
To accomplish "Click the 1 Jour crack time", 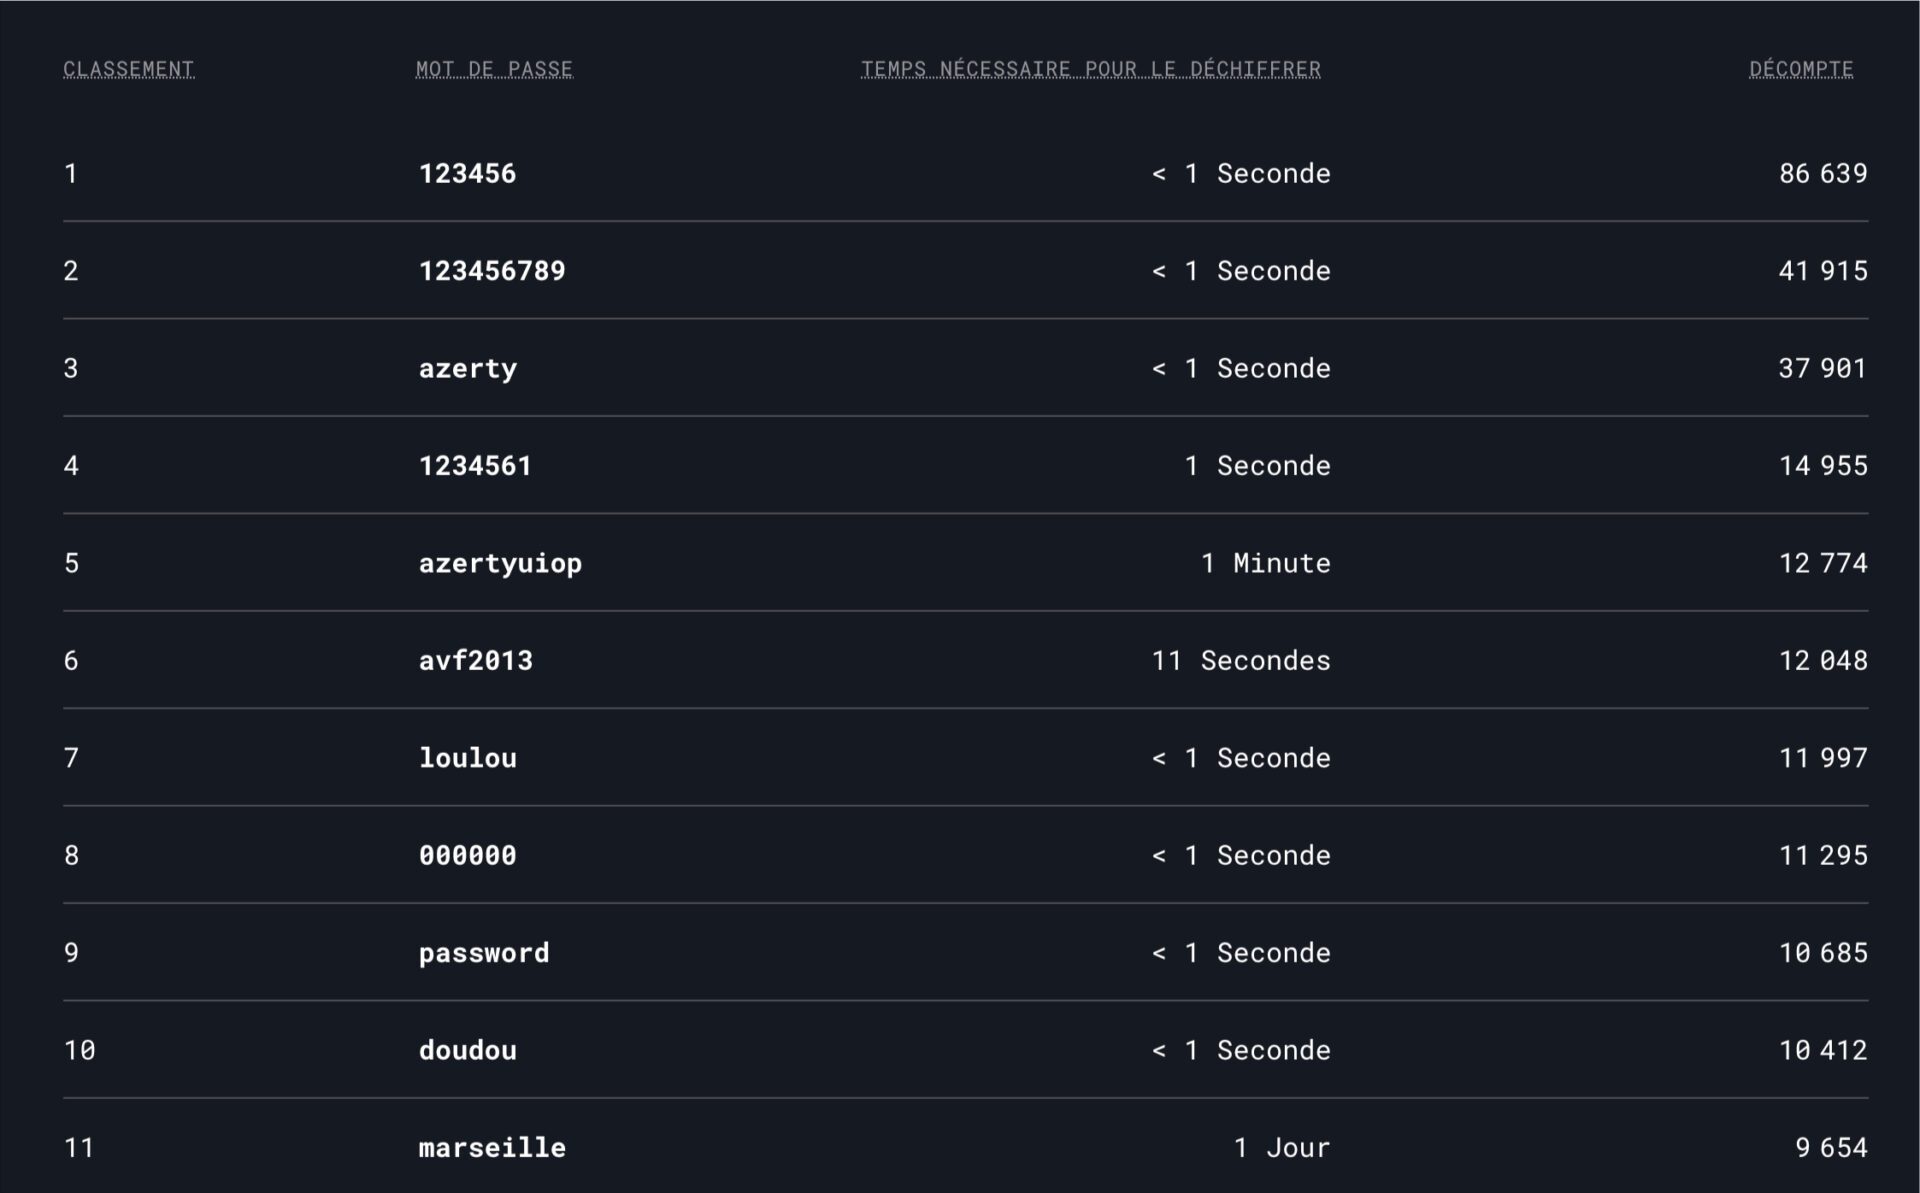I will point(1281,1148).
